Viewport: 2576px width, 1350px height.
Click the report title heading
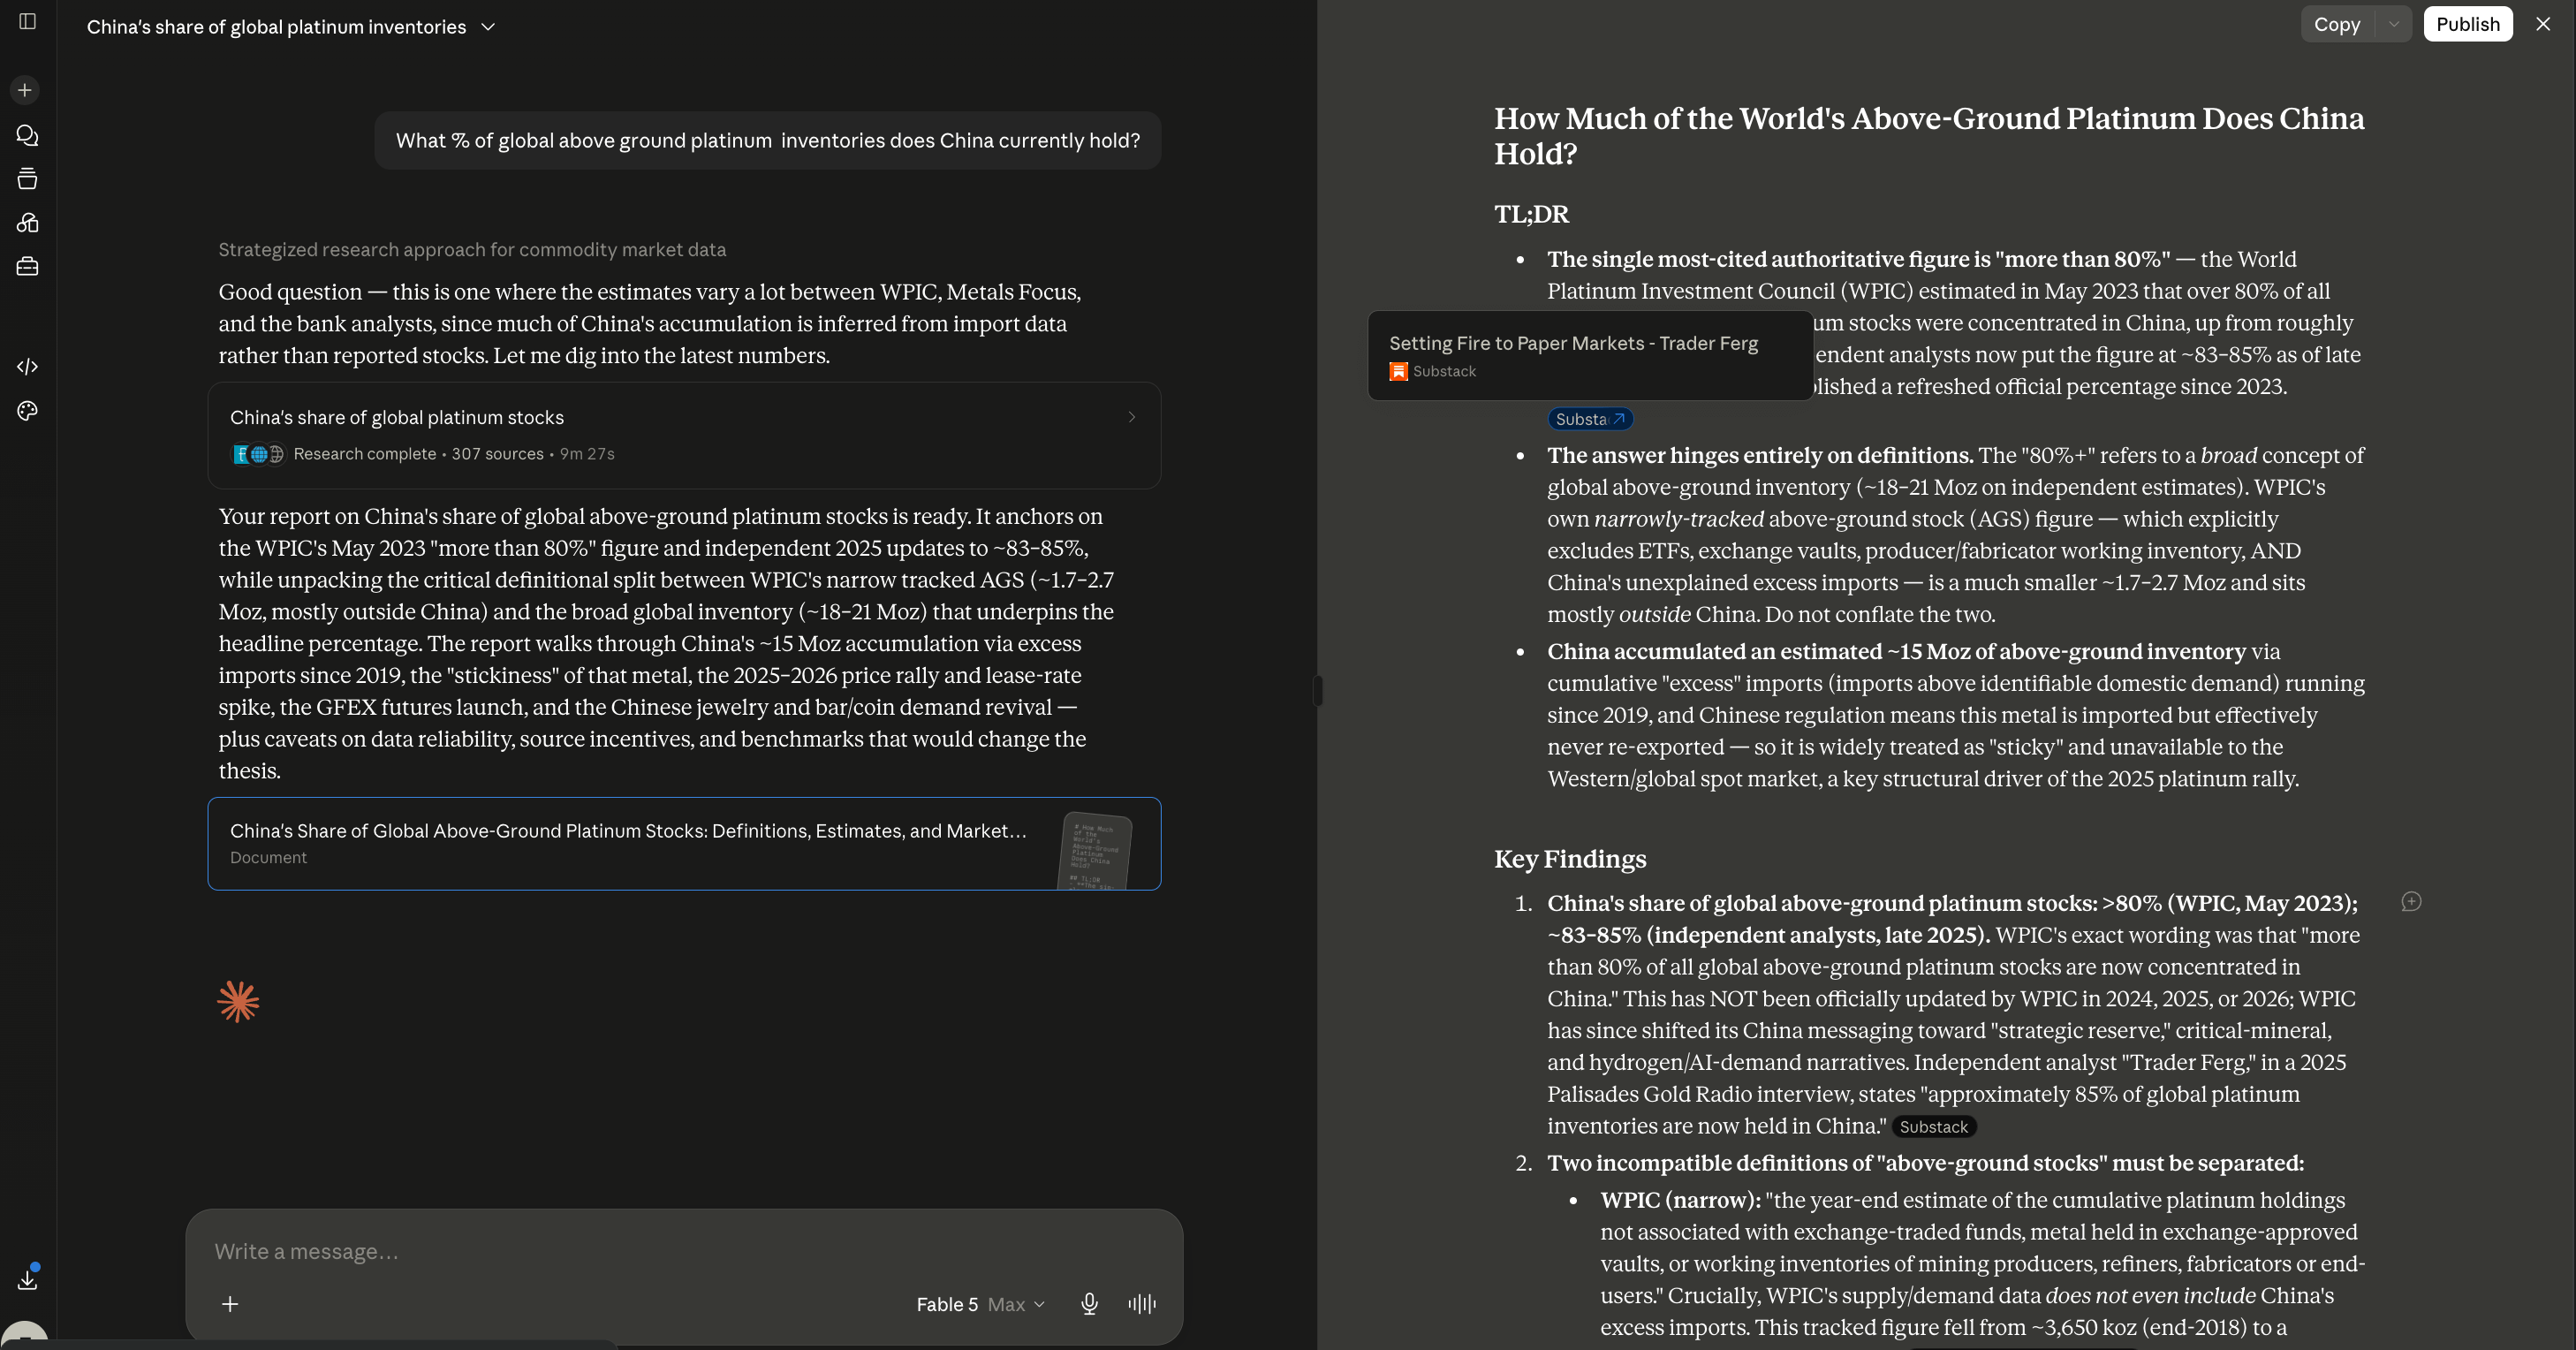coord(1929,136)
